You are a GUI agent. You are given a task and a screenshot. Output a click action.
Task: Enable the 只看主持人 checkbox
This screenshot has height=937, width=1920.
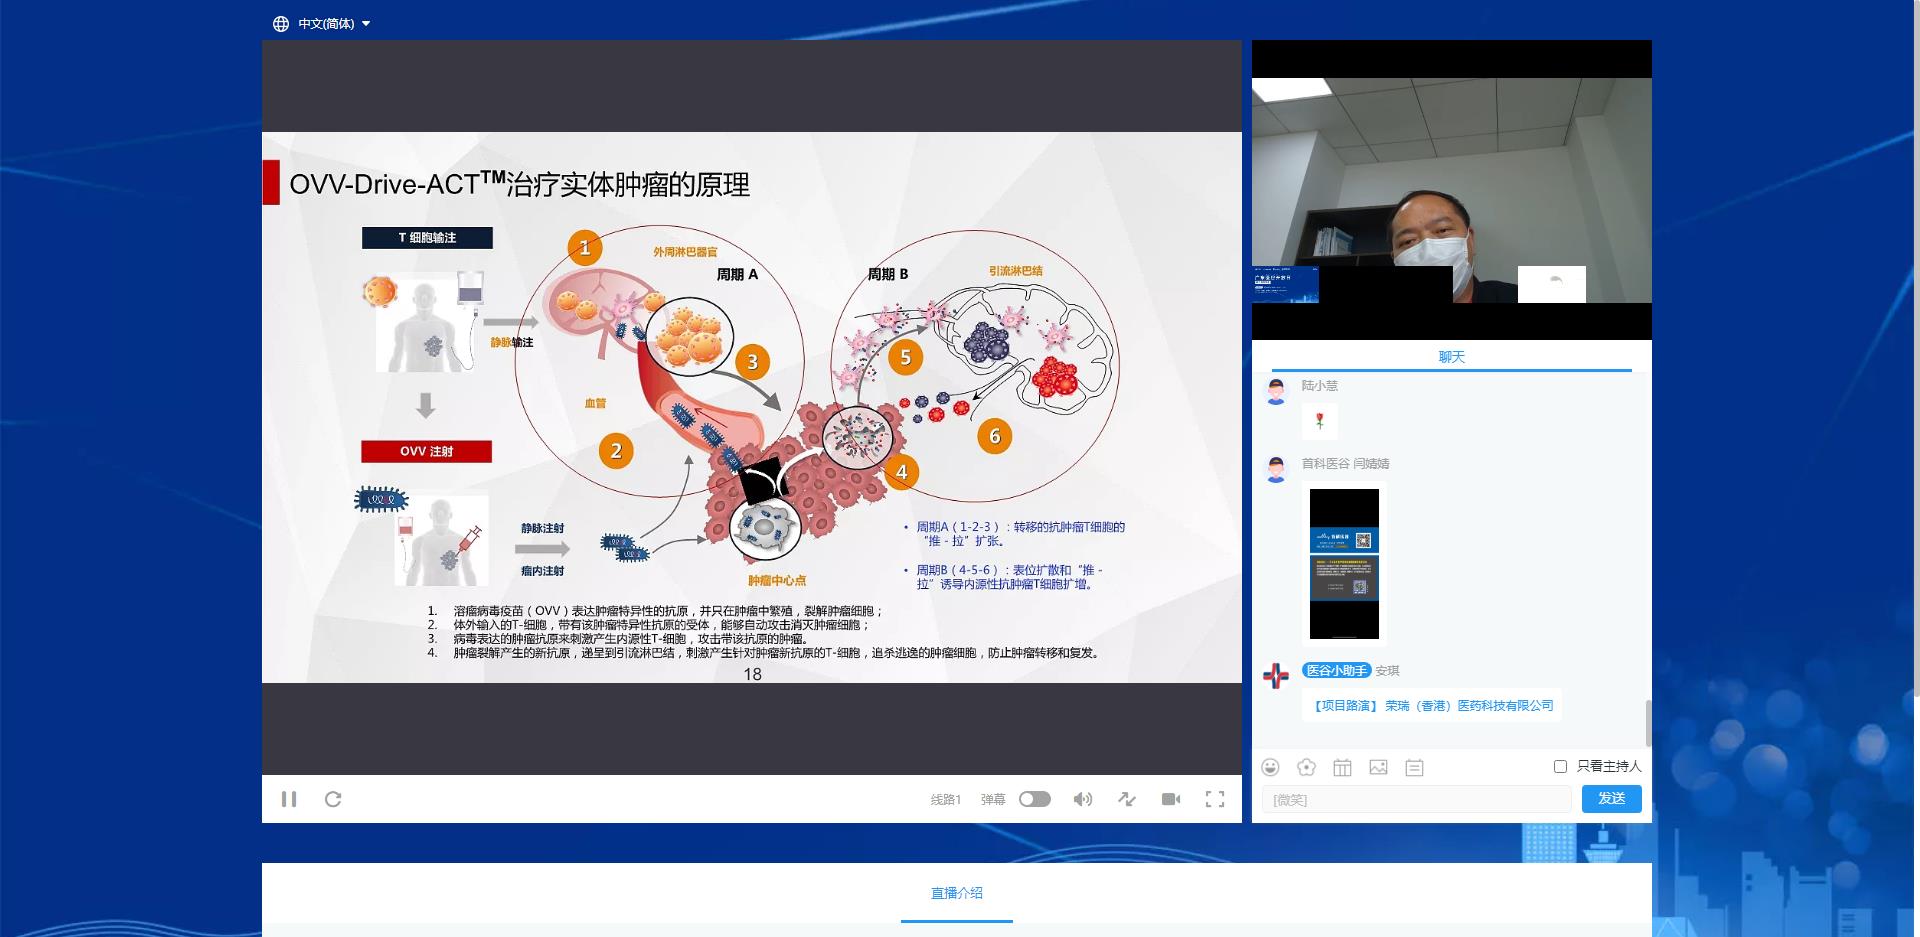point(1560,766)
